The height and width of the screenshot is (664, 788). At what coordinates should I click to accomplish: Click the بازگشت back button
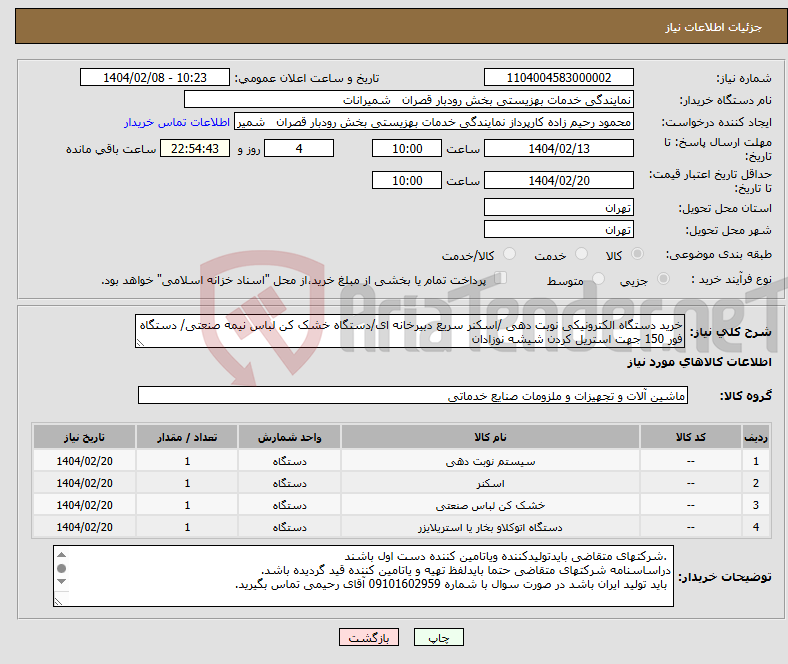click(x=369, y=637)
